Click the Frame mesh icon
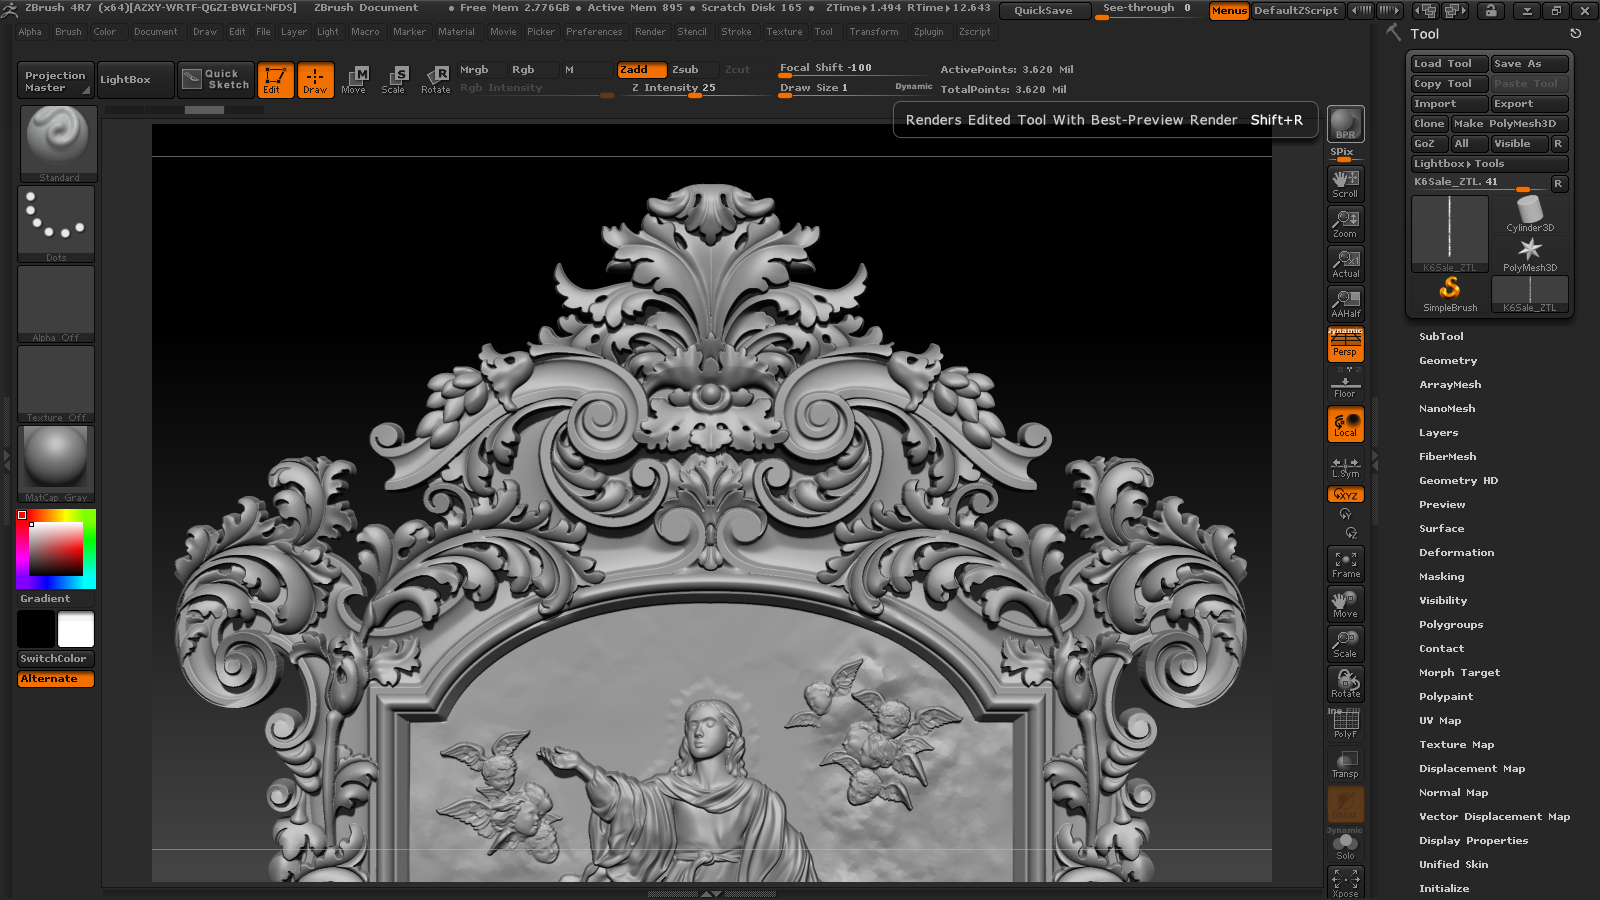The image size is (1600, 900). coord(1345,563)
